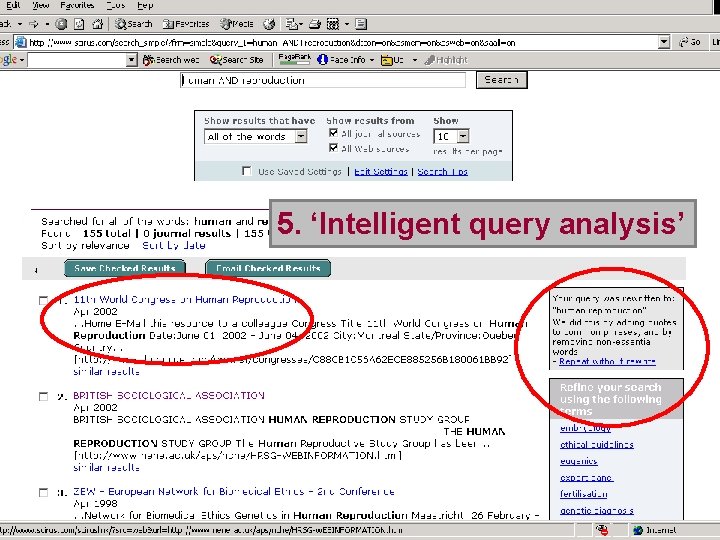This screenshot has height=540, width=720.
Task: Click Search web on Google toolbar
Action: 171,60
